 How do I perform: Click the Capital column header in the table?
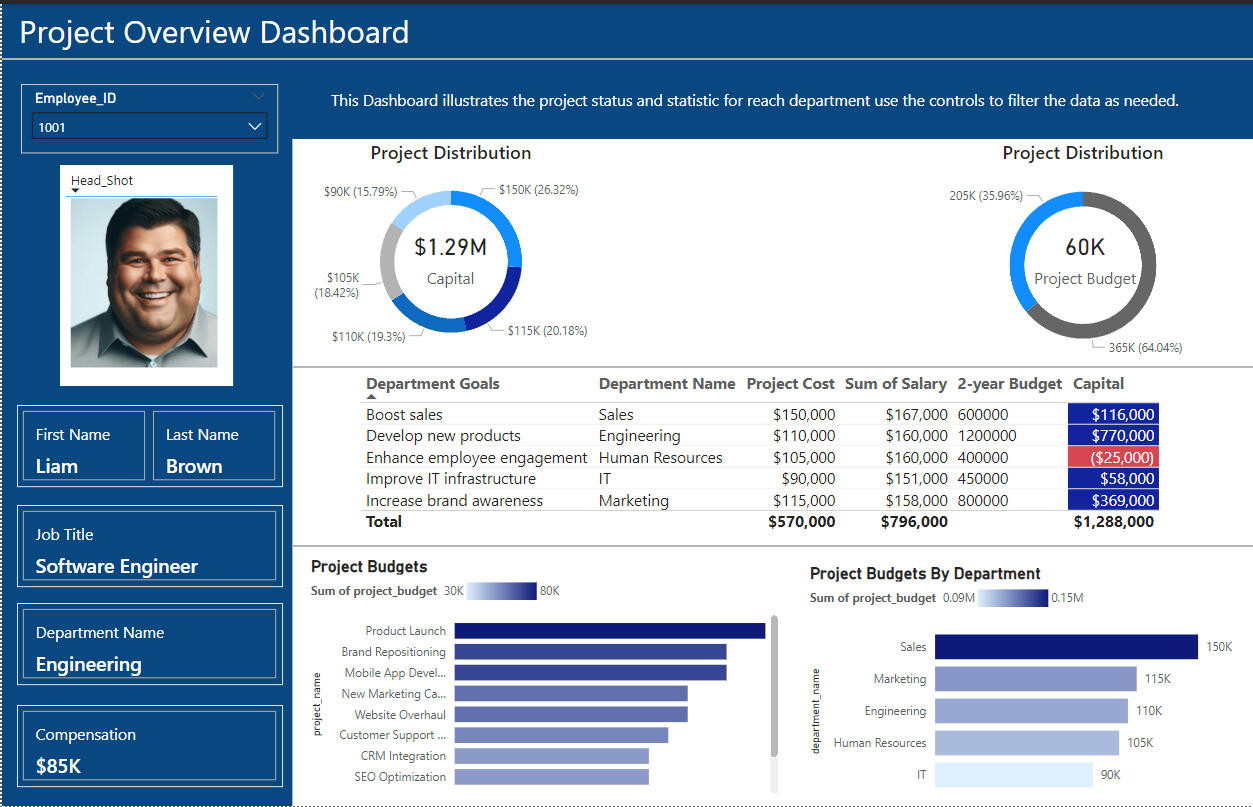[x=1098, y=384]
